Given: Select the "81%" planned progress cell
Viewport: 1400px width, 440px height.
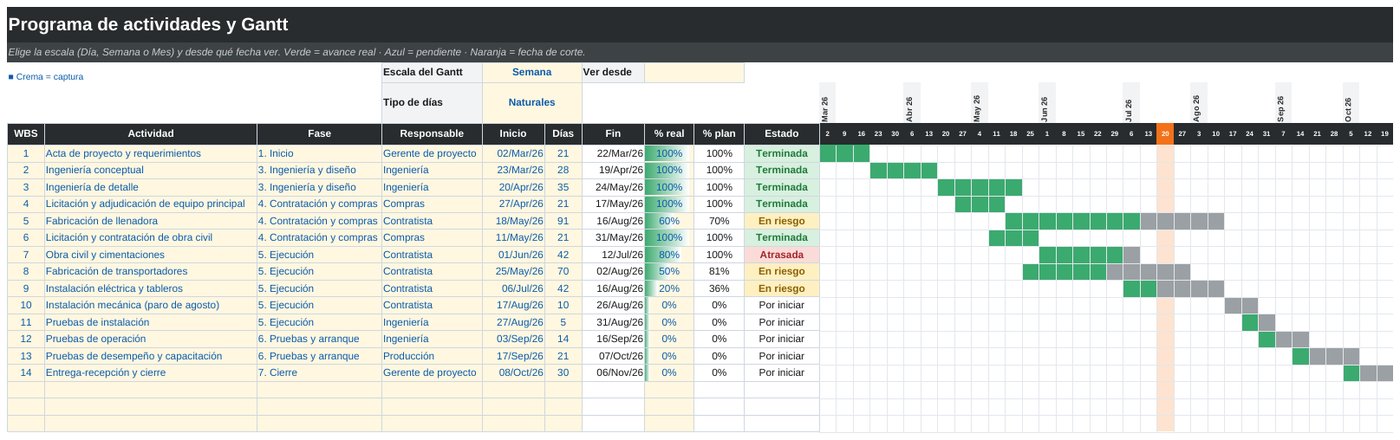Looking at the screenshot, I should (x=718, y=271).
